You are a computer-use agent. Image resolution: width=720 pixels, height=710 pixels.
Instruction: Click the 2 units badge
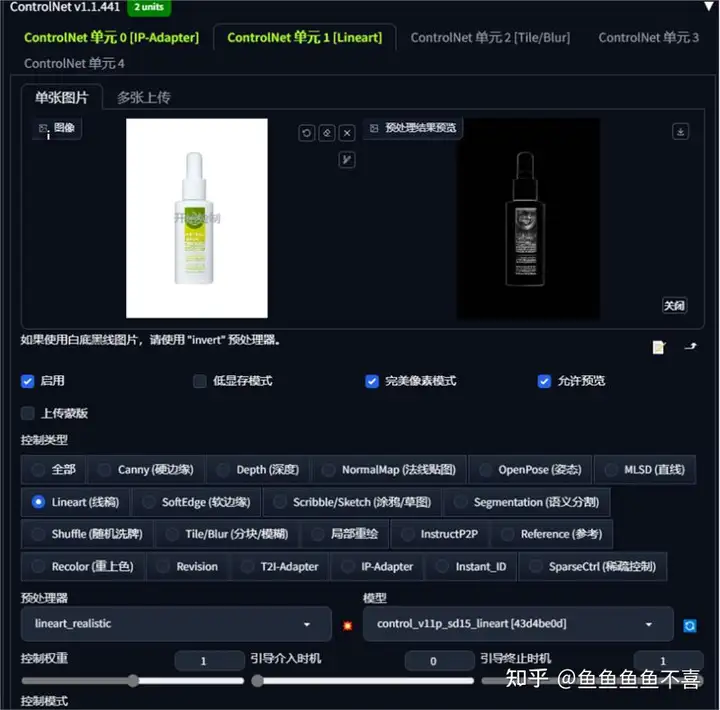tap(149, 7)
